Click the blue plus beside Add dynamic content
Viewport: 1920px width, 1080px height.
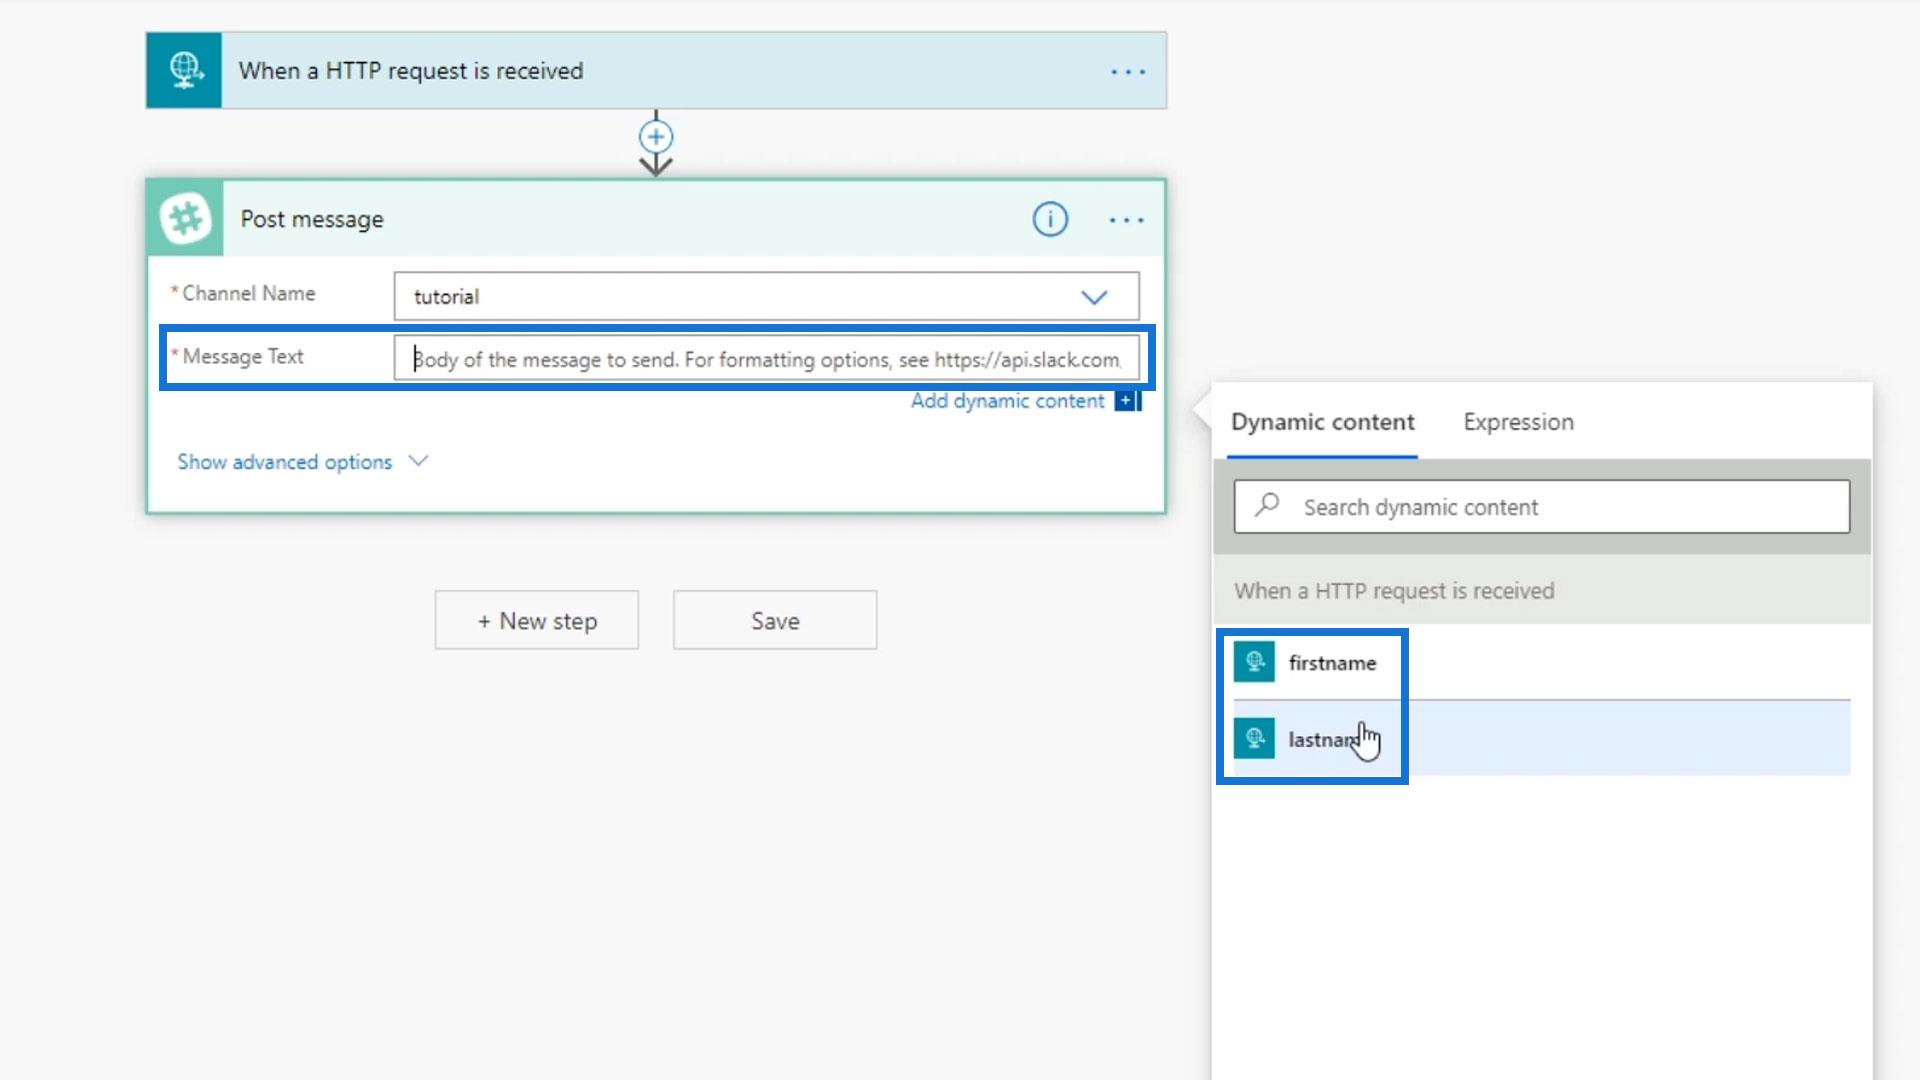[1126, 401]
